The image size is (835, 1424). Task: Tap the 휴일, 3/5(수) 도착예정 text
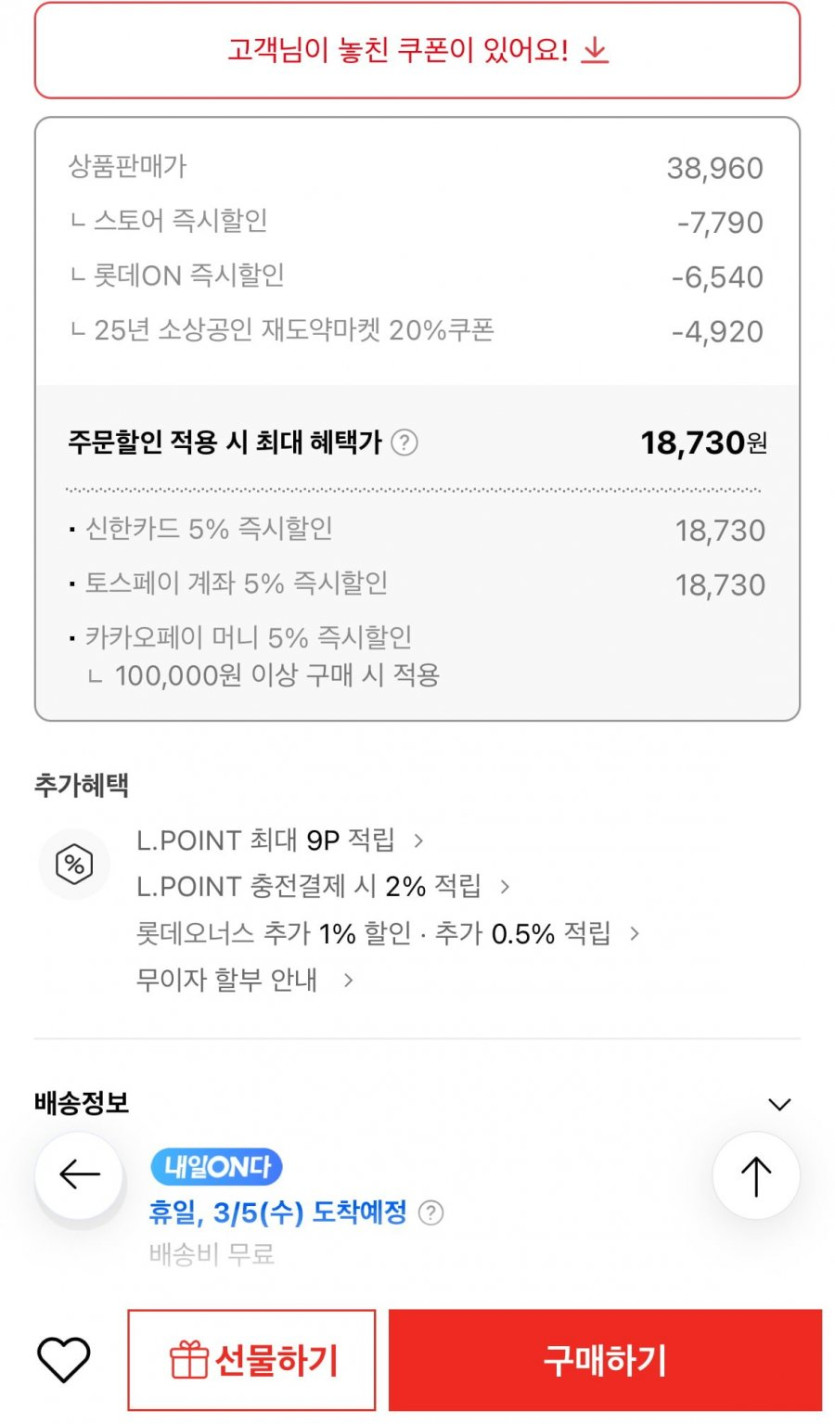pos(277,1213)
